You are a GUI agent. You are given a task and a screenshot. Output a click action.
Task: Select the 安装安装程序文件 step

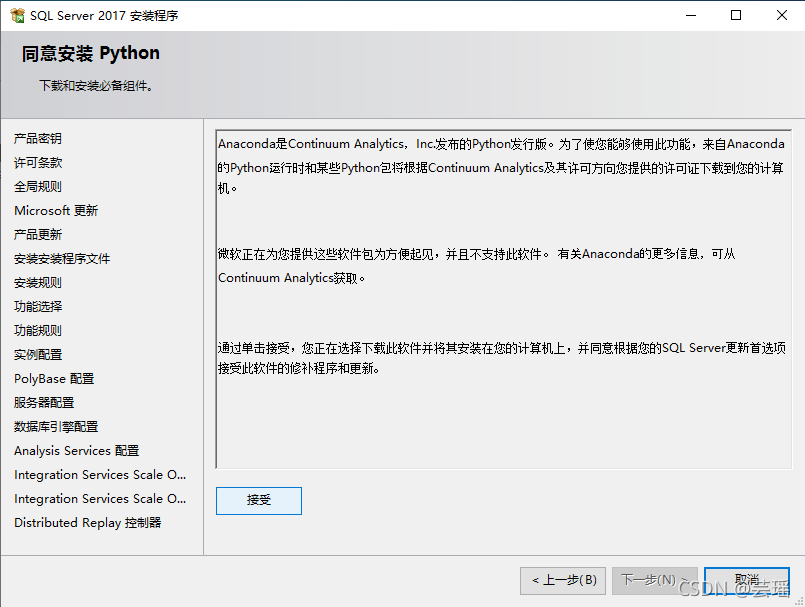click(62, 258)
